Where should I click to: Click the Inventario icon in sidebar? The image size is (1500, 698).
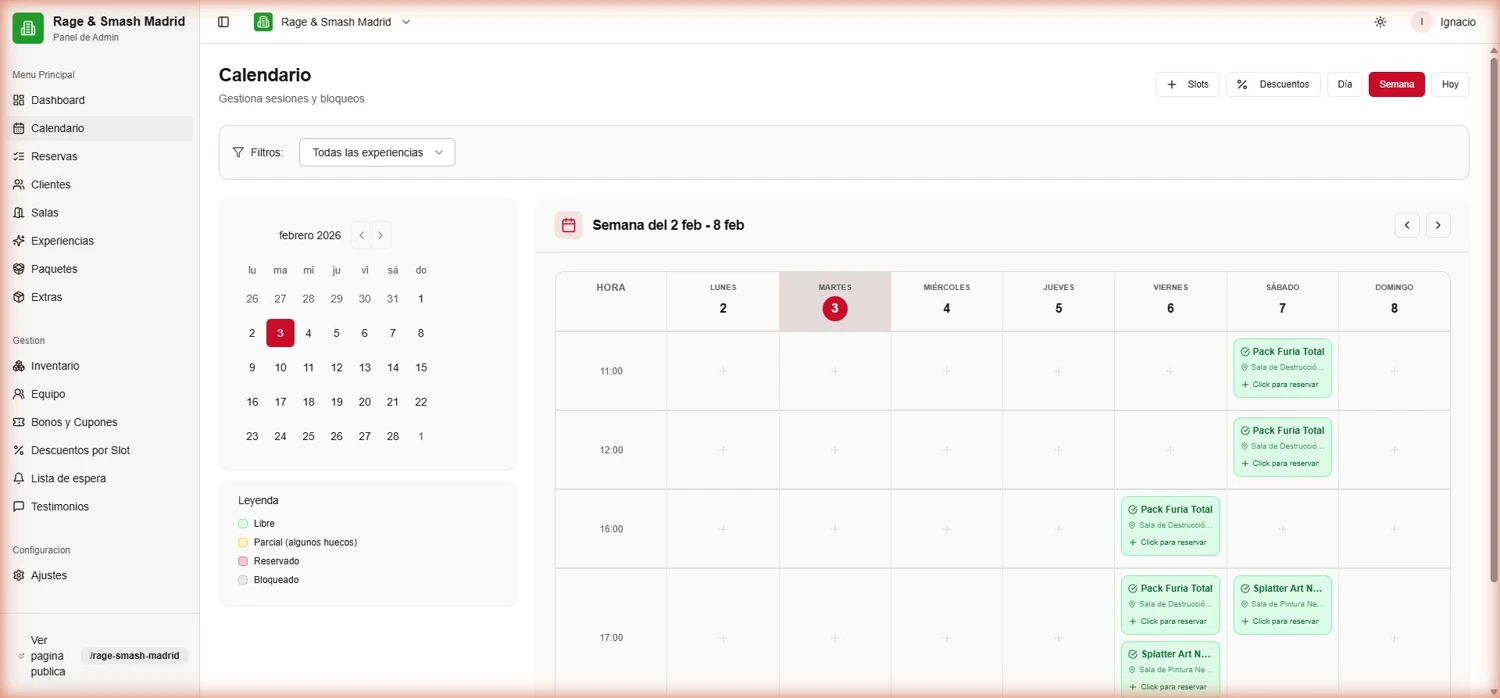pos(19,366)
